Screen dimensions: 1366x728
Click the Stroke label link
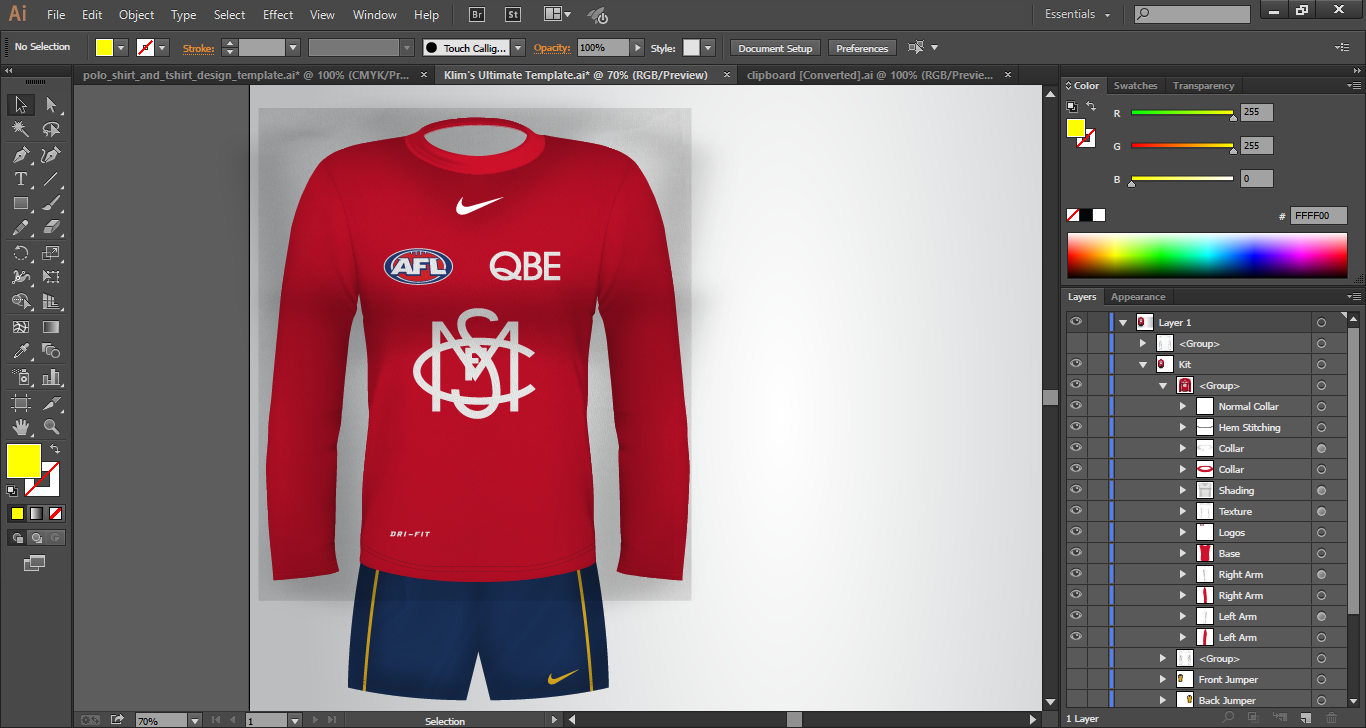(x=198, y=48)
